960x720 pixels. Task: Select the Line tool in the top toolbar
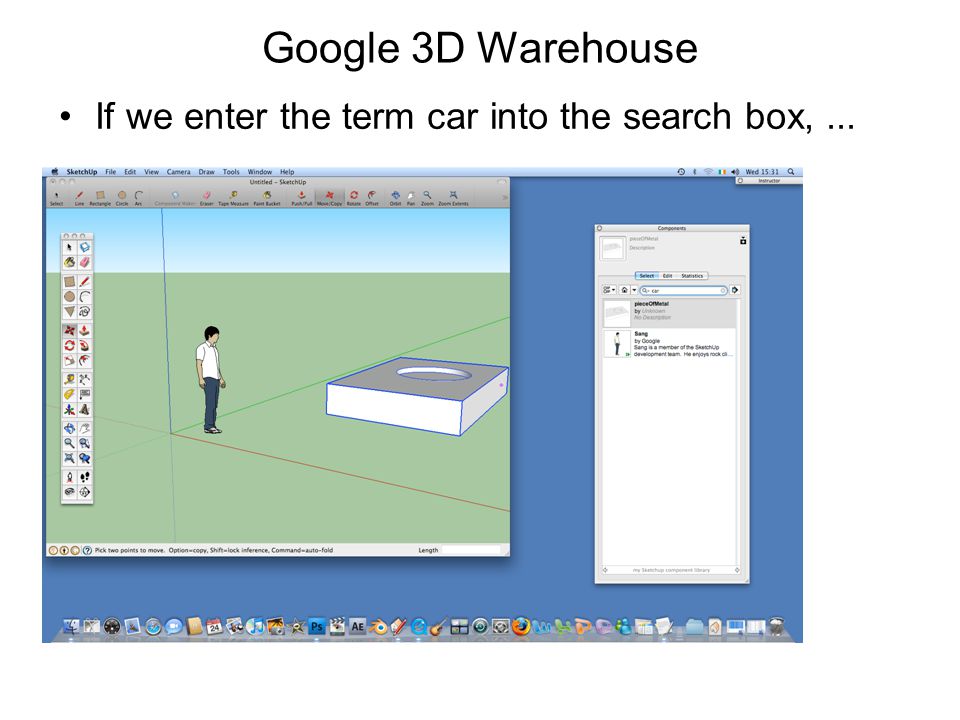(79, 196)
